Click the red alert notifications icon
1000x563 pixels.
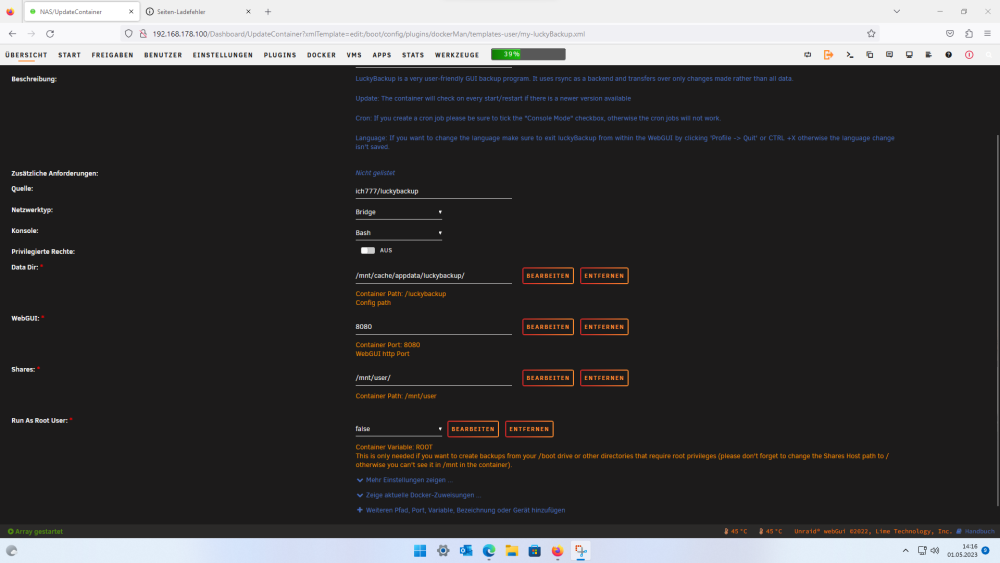coord(969,55)
